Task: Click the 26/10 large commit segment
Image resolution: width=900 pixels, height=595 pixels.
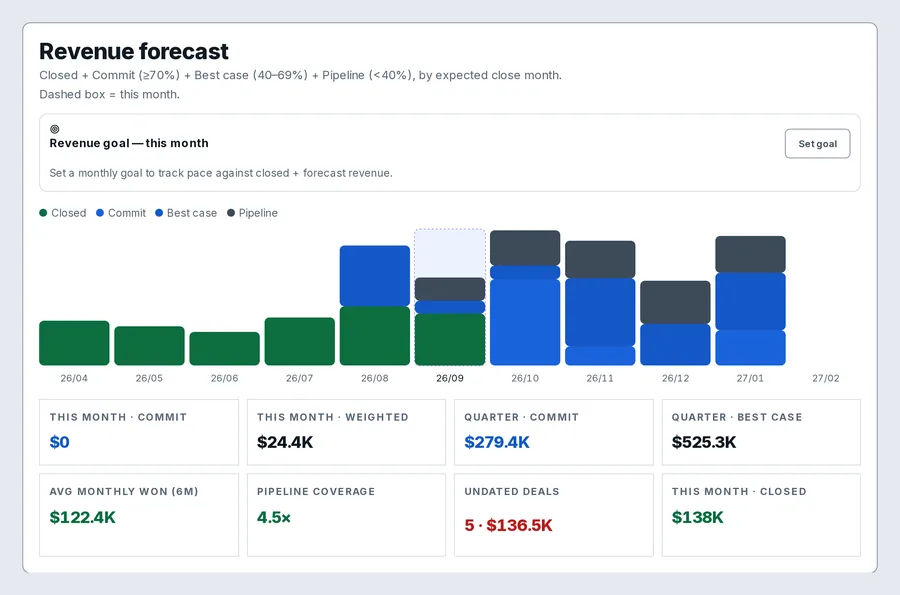Action: (525, 322)
